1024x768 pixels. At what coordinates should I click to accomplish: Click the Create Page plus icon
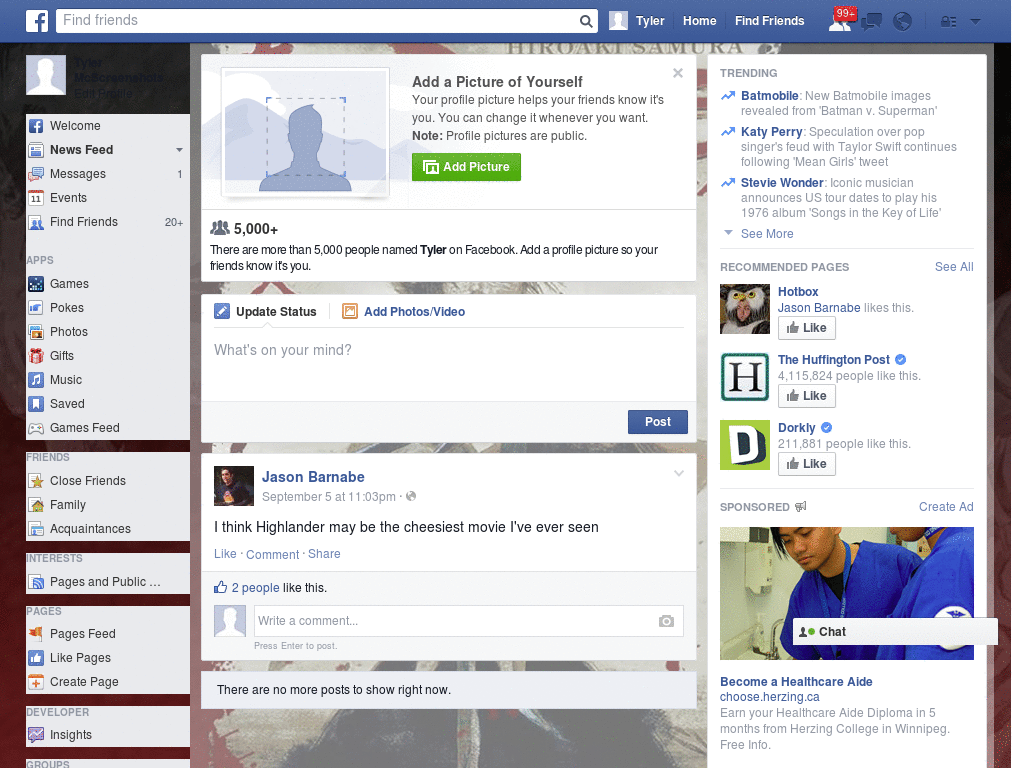click(x=36, y=682)
